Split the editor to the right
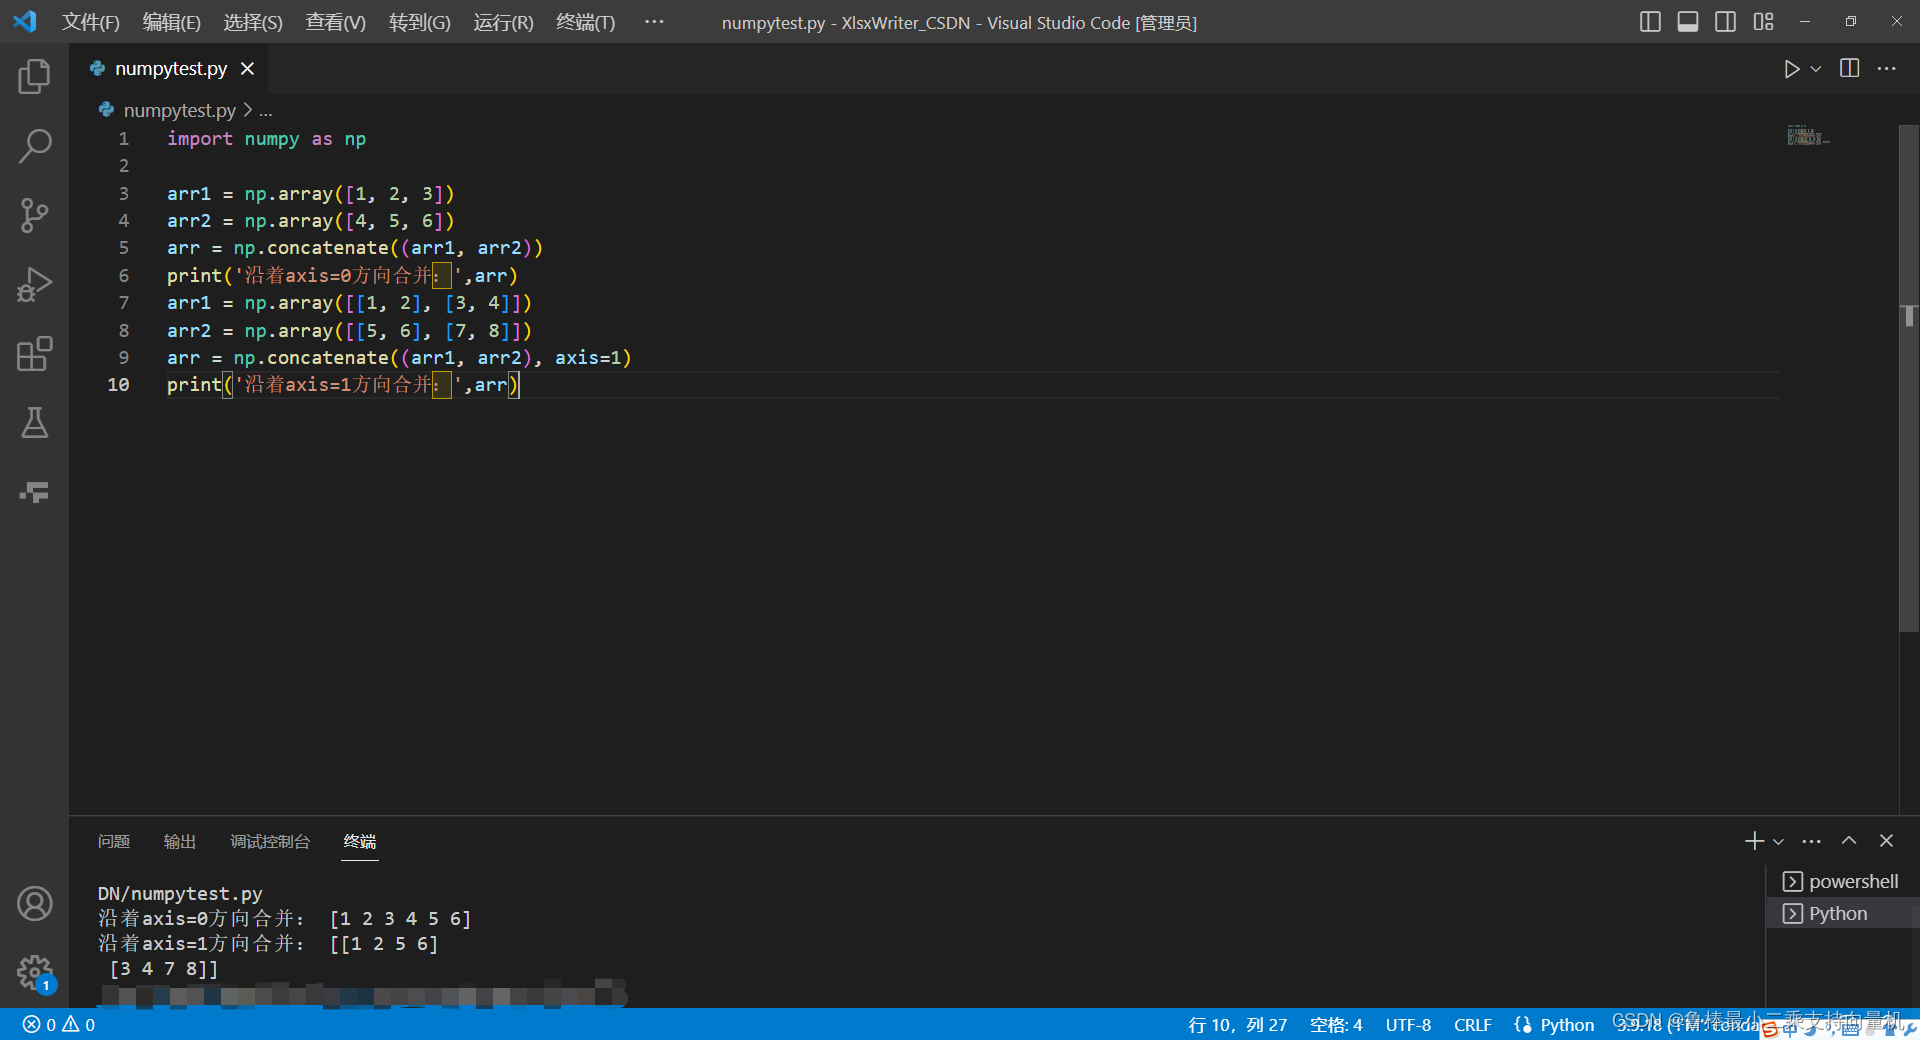The width and height of the screenshot is (1920, 1040). point(1850,68)
